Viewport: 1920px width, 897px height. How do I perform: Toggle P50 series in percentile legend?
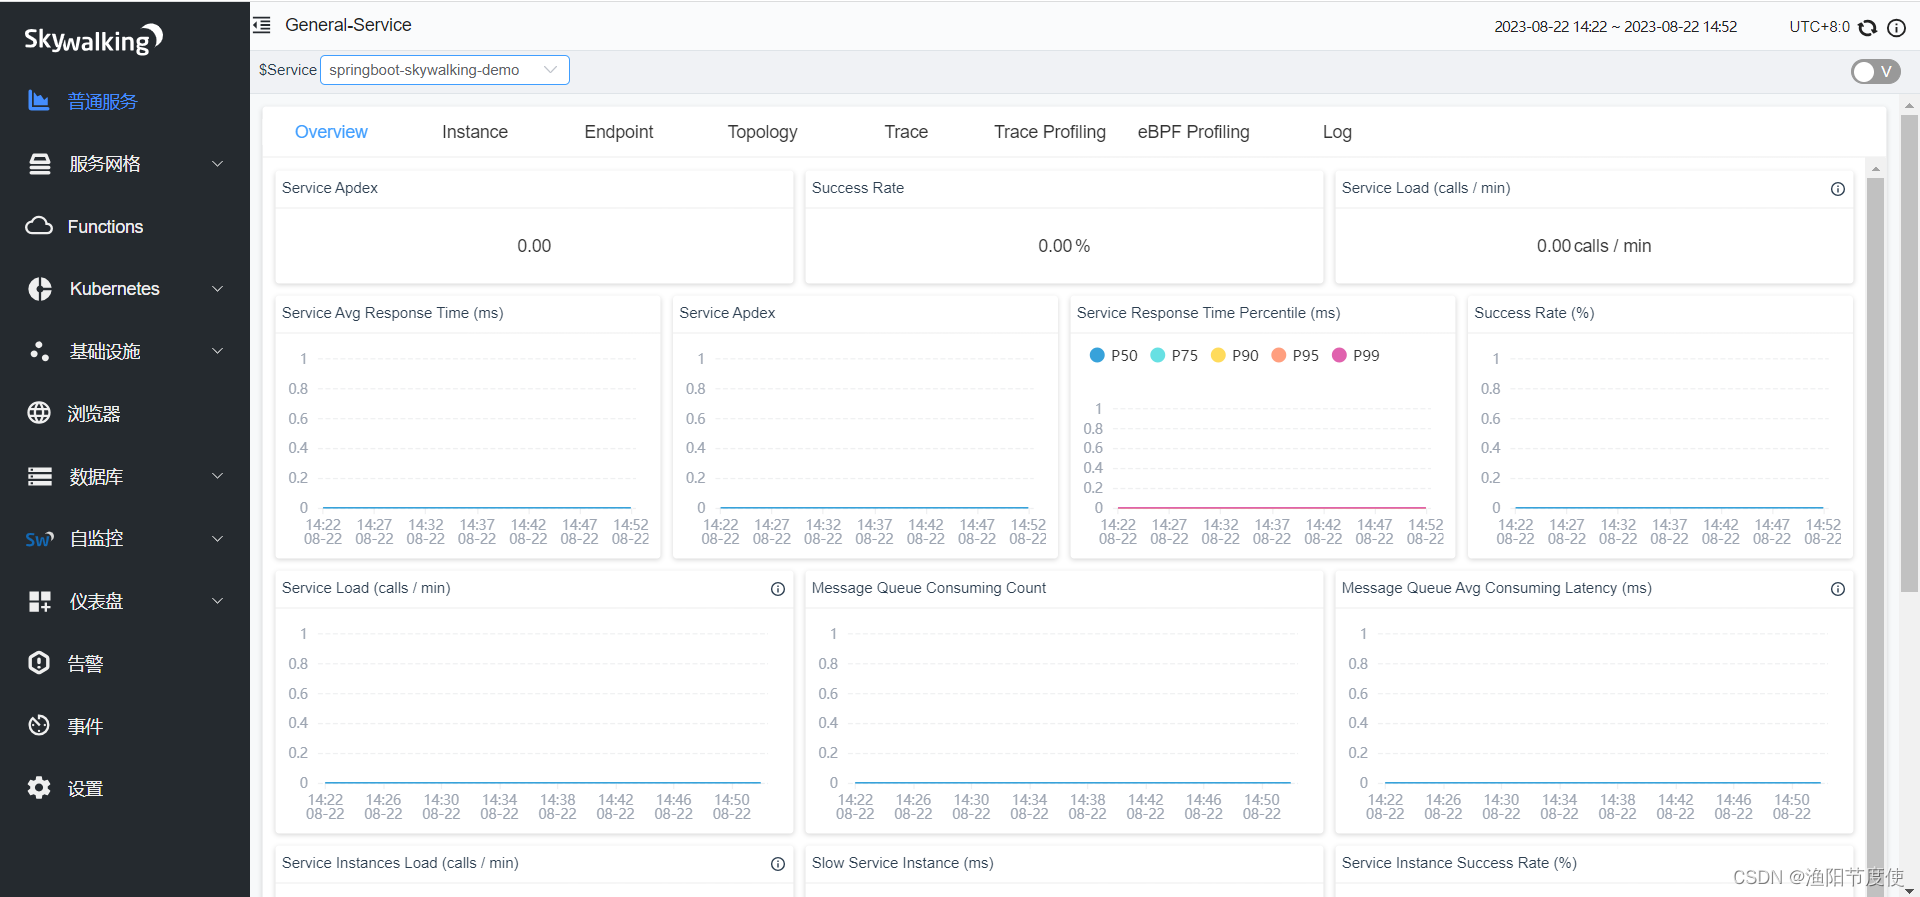pyautogui.click(x=1113, y=355)
